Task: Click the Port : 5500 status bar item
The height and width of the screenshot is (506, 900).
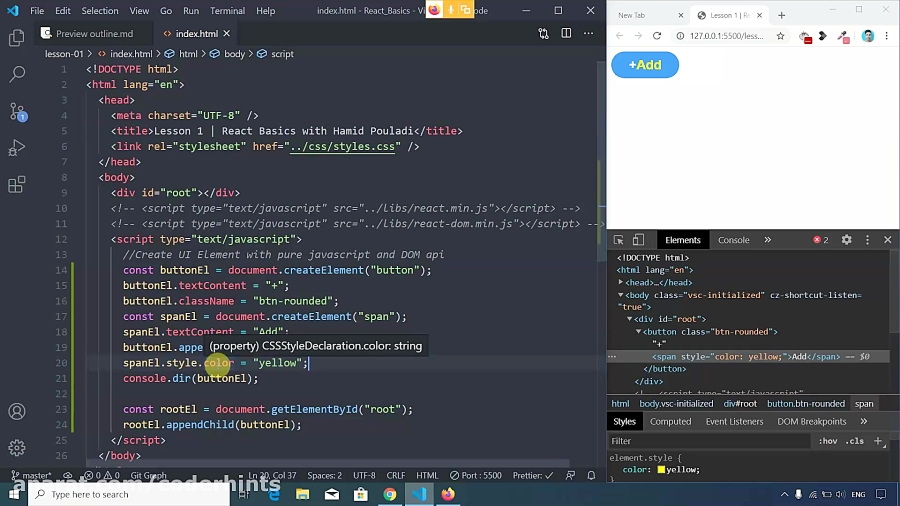Action: [474, 476]
